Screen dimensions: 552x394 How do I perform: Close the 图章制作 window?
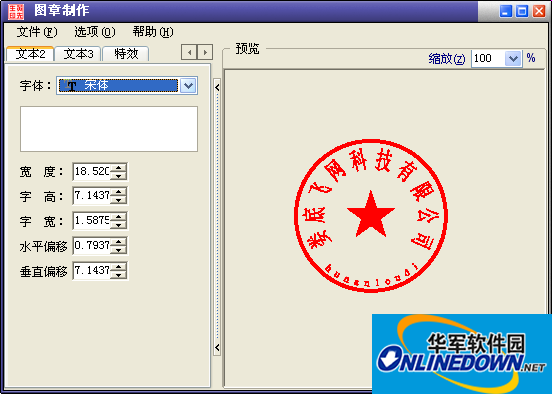[x=539, y=11]
